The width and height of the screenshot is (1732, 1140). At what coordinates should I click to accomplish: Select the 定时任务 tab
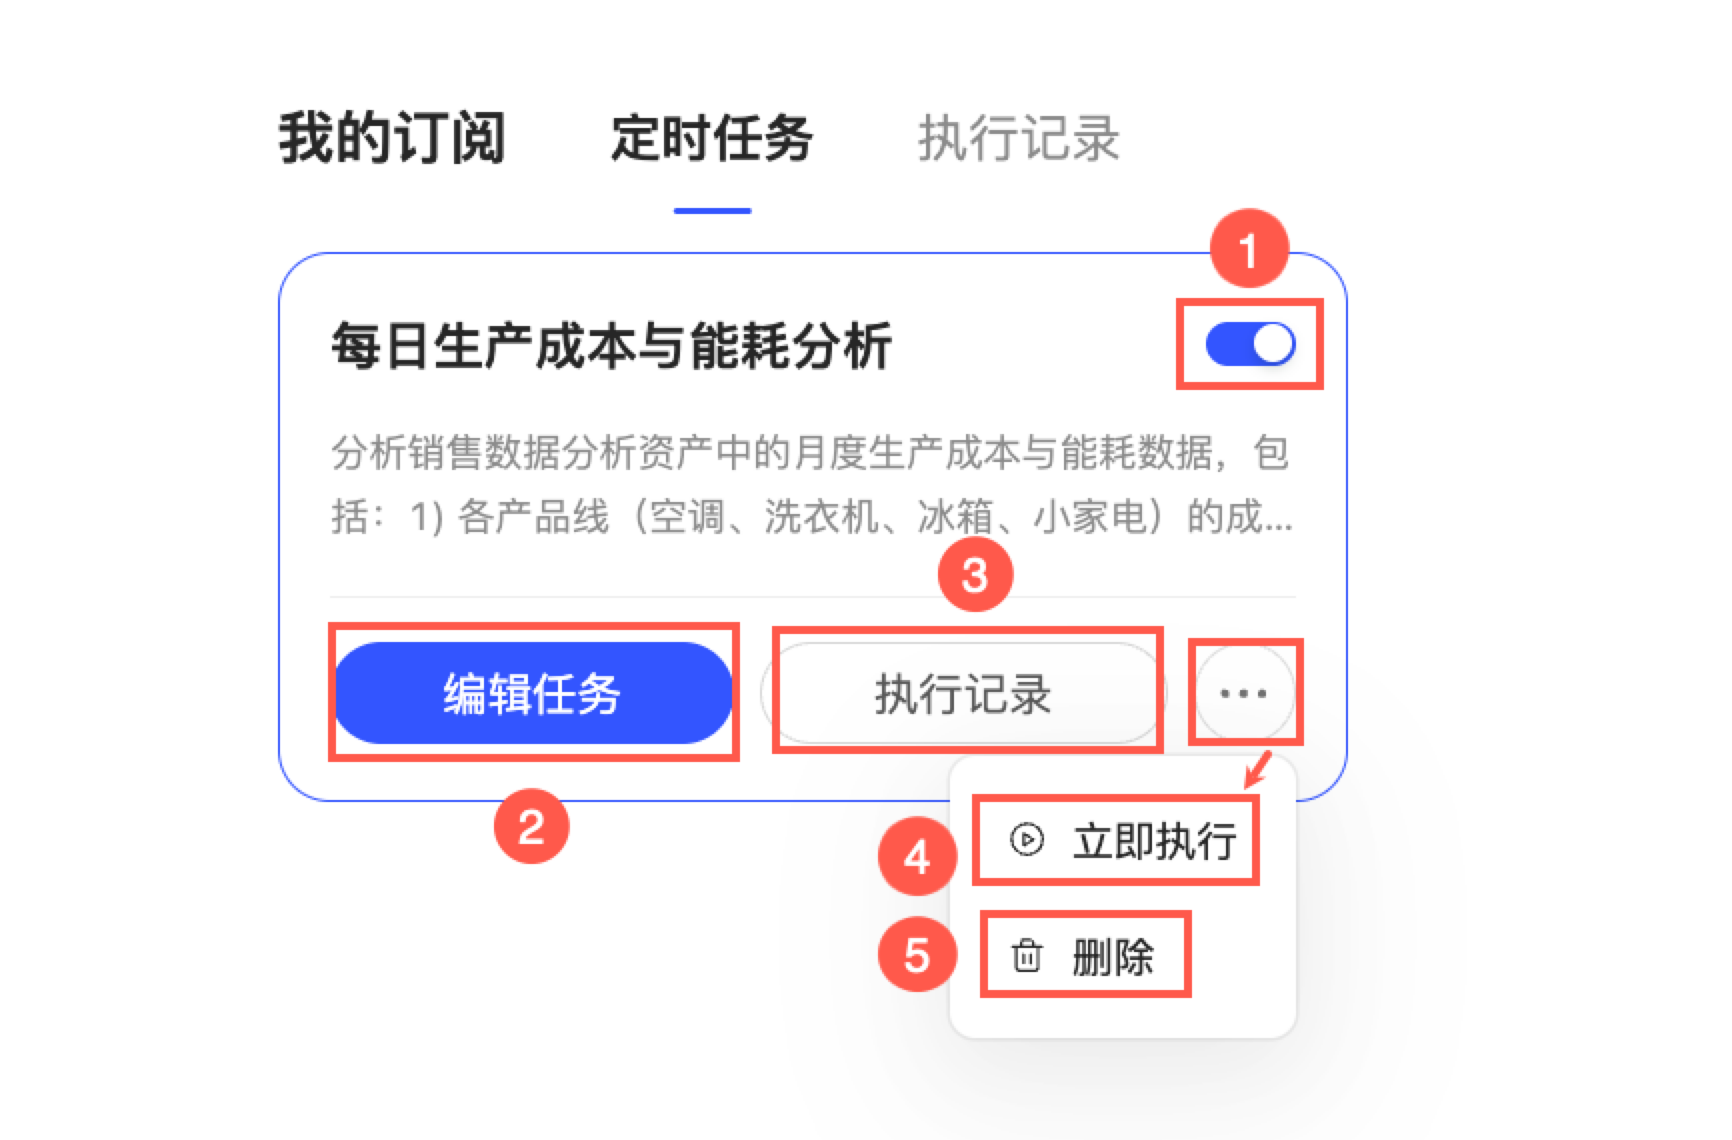[x=712, y=138]
